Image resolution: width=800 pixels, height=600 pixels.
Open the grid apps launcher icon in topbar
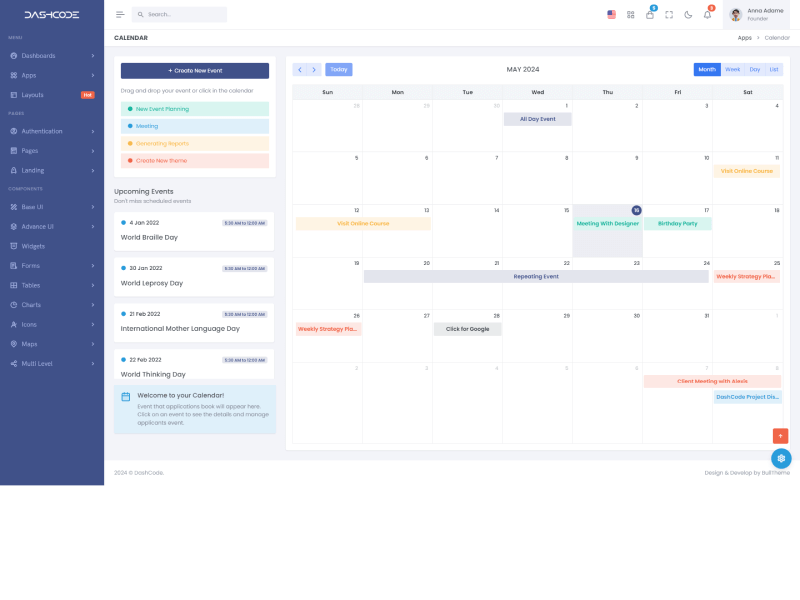[630, 14]
